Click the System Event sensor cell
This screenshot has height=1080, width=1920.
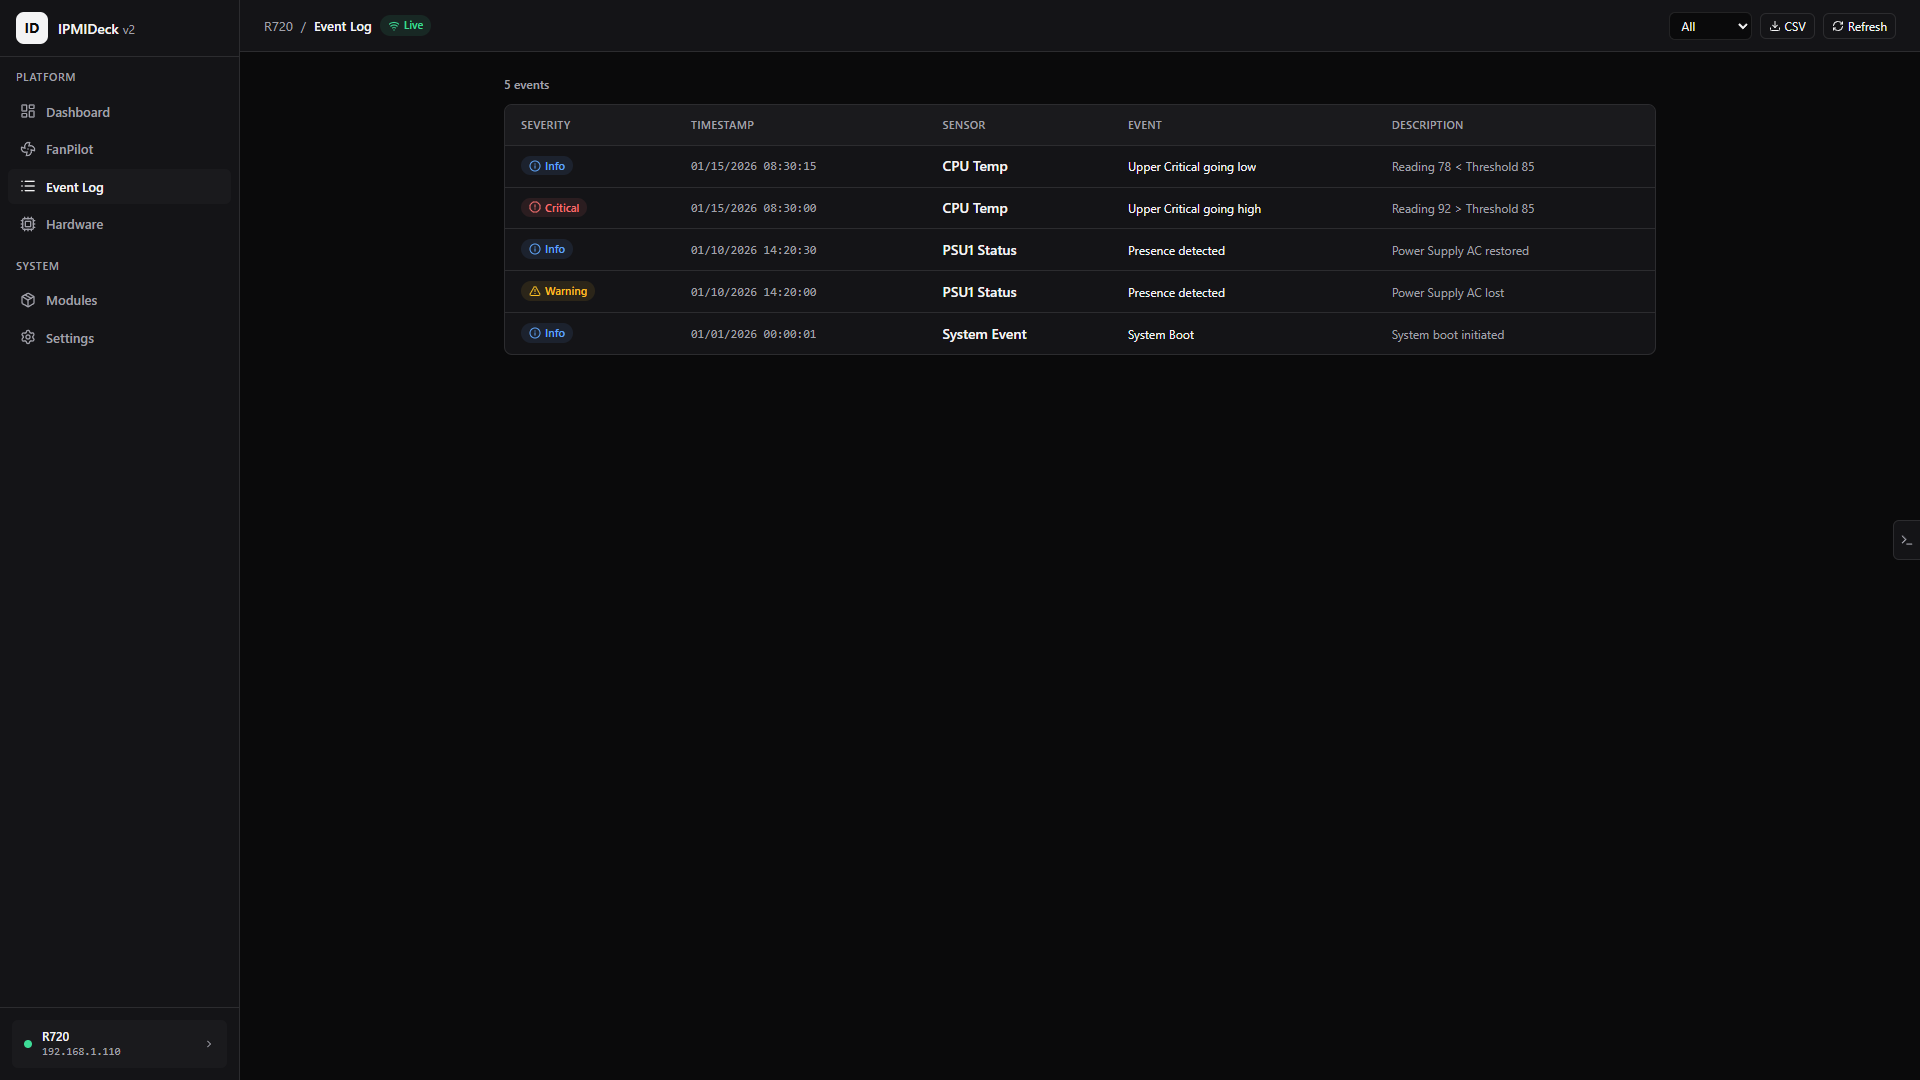984,335
